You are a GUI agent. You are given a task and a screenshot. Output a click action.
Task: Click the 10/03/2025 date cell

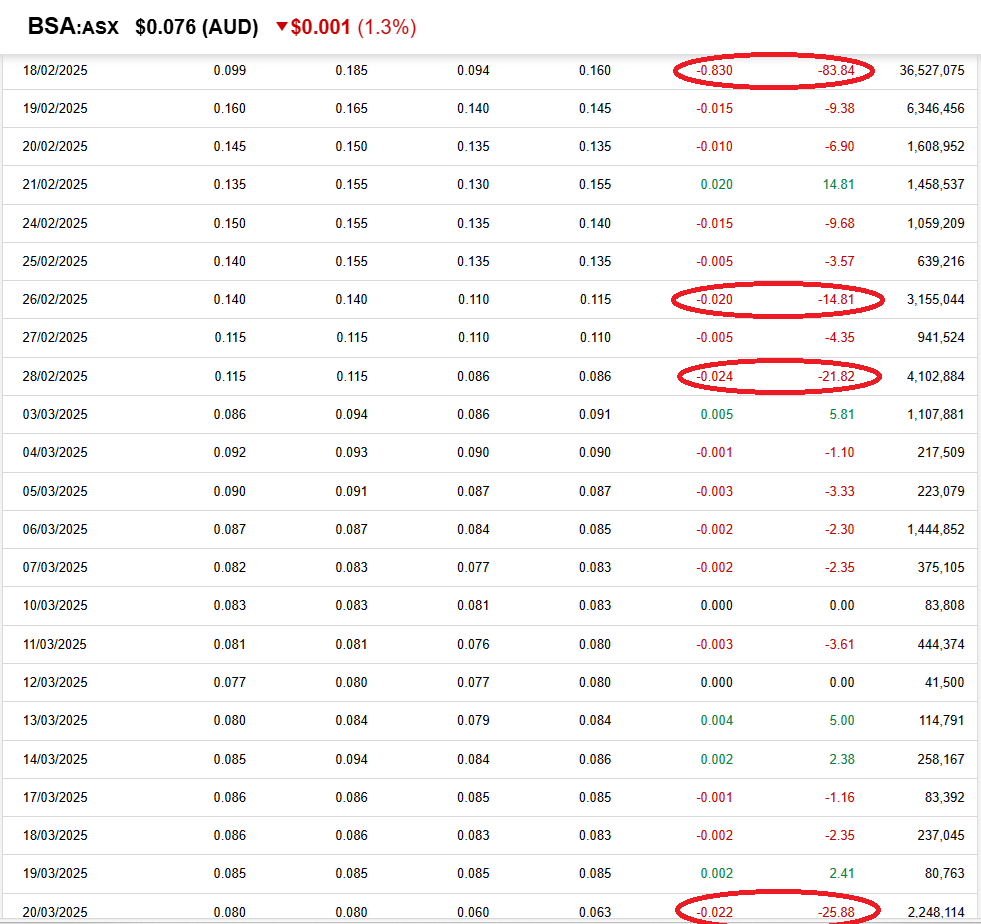55,605
